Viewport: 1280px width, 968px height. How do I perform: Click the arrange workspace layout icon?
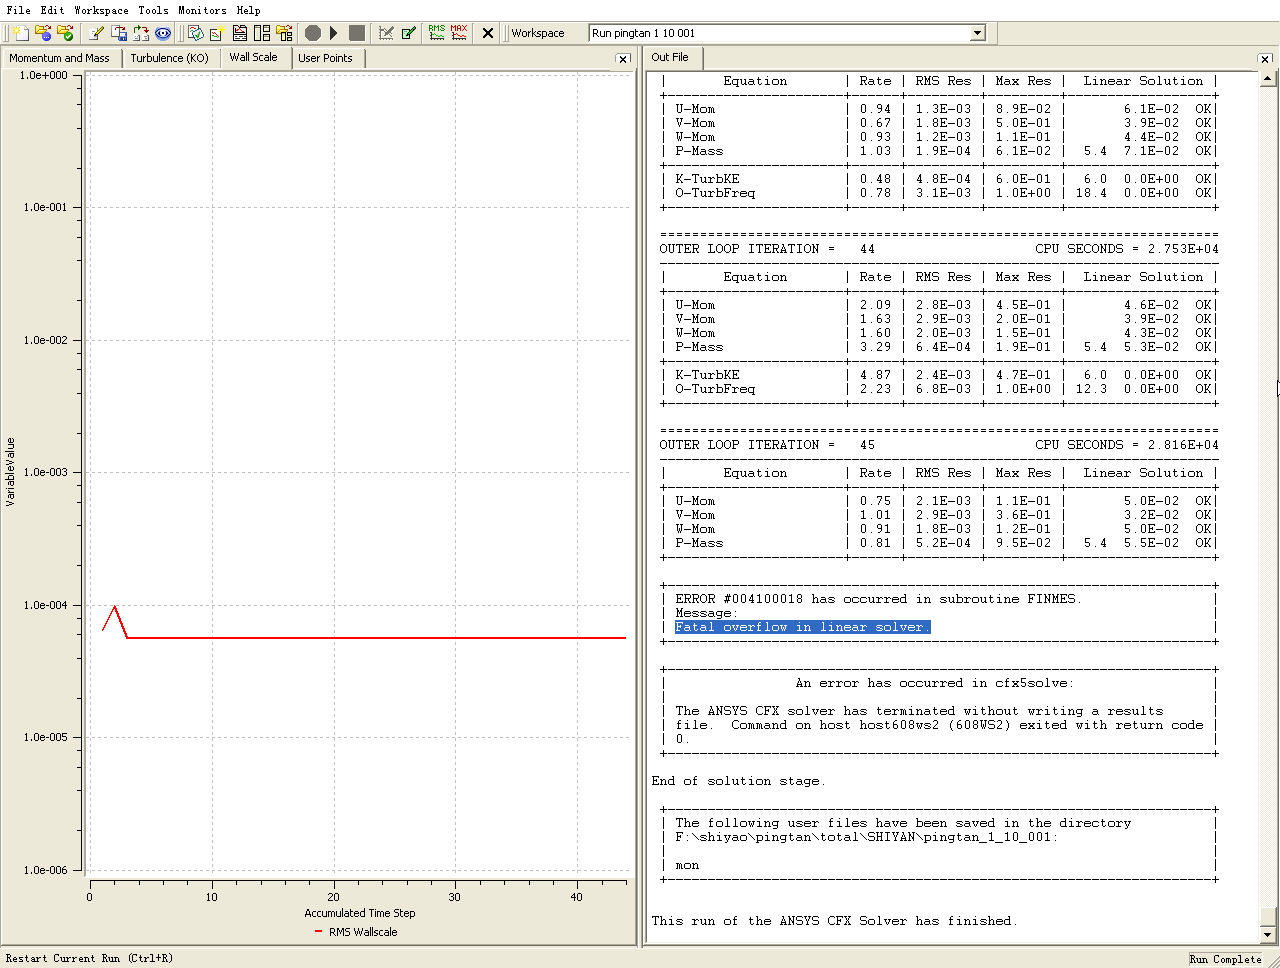tap(262, 33)
